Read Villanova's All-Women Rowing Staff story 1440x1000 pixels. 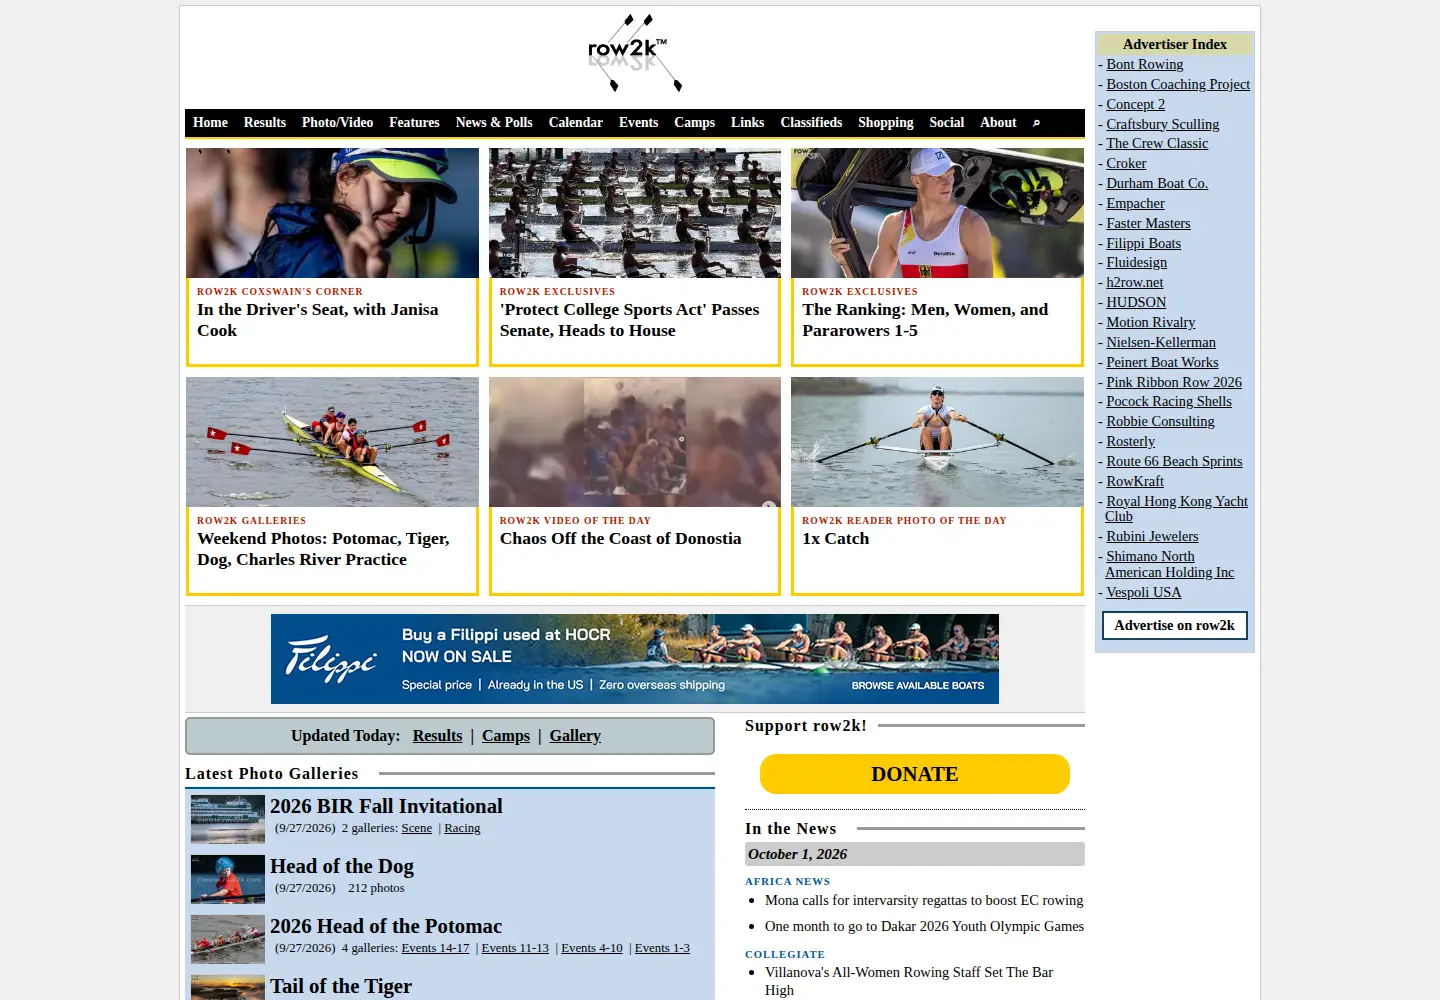pos(909,981)
